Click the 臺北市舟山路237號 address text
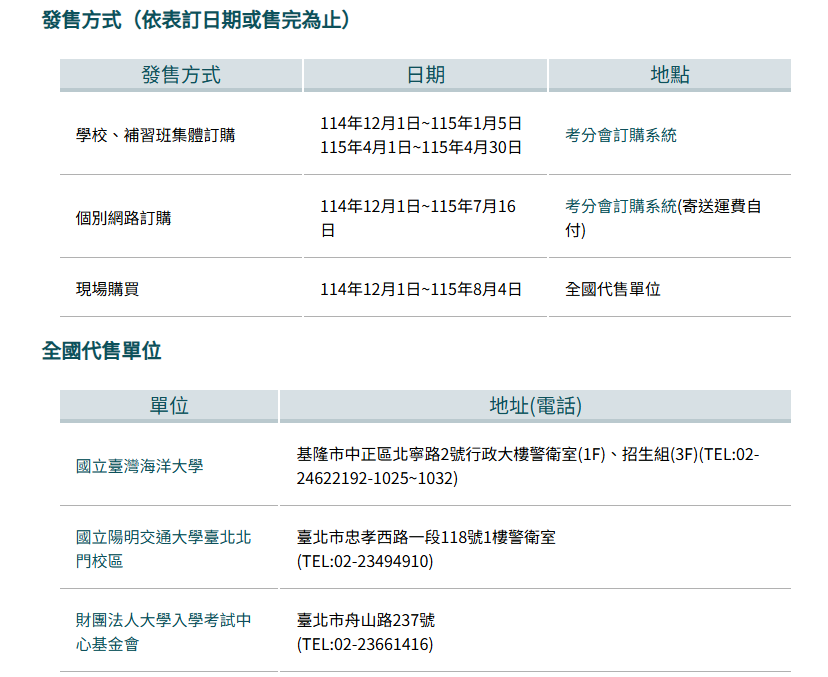The width and height of the screenshot is (828, 677). tap(366, 621)
